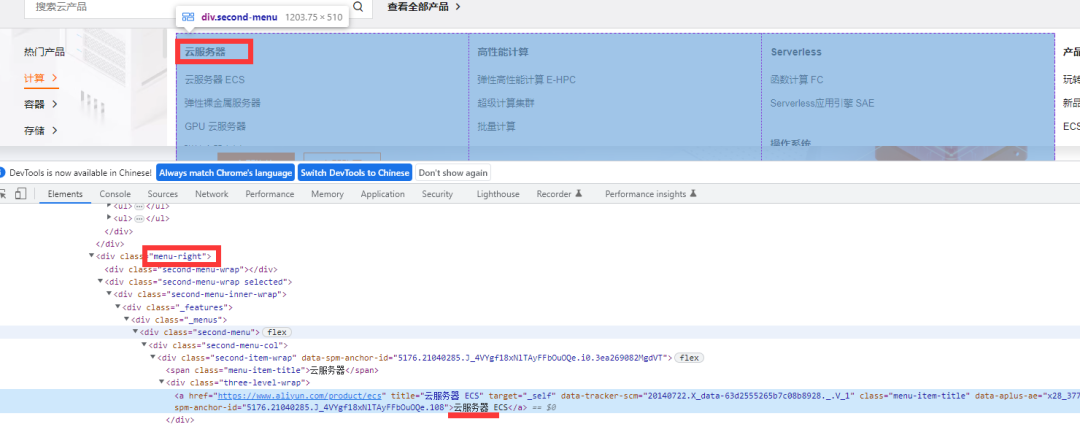Open the Memory tab
Viewport: 1080px width, 427px height.
[x=327, y=194]
